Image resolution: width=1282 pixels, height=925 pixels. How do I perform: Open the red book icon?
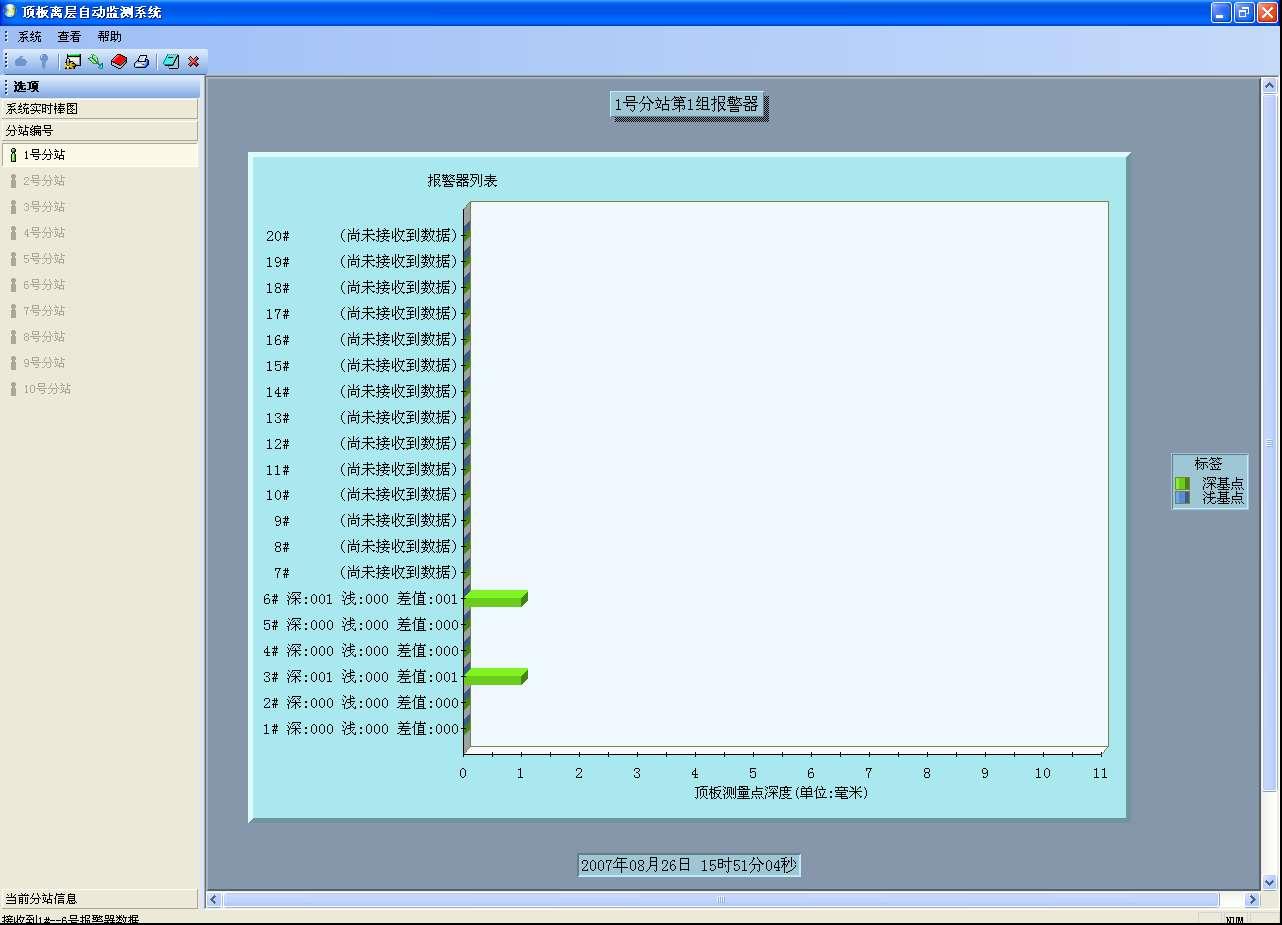[119, 61]
